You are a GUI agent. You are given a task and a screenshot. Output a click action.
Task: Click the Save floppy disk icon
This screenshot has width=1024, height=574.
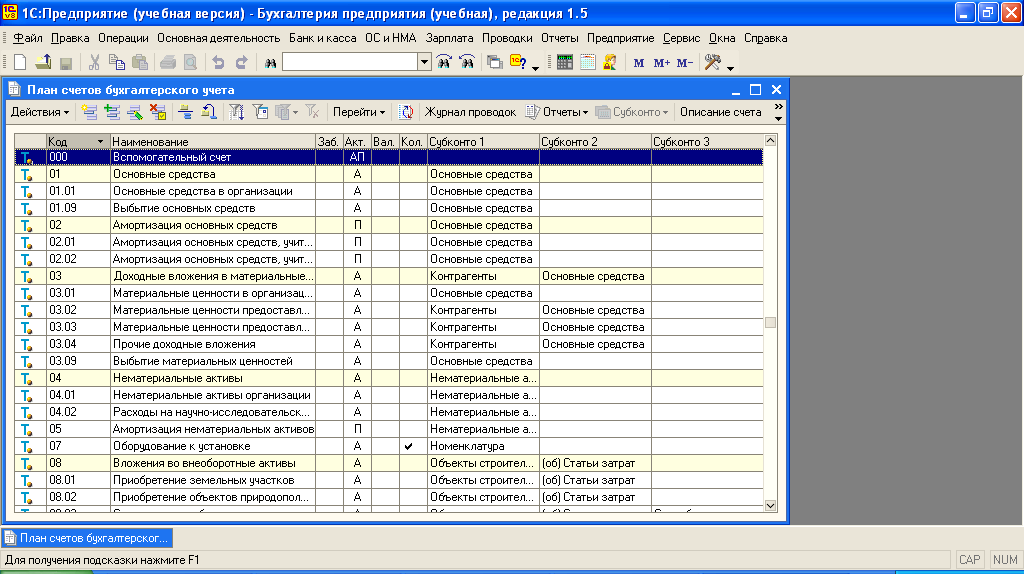(x=66, y=62)
